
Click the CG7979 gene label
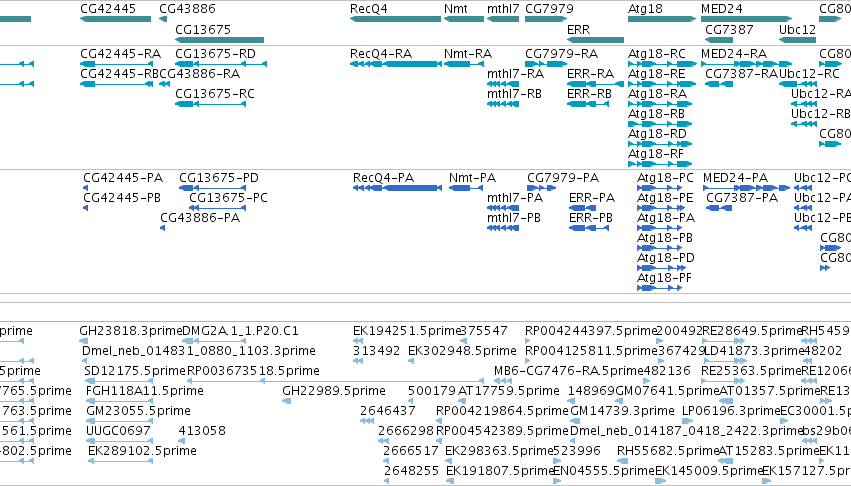pos(549,9)
